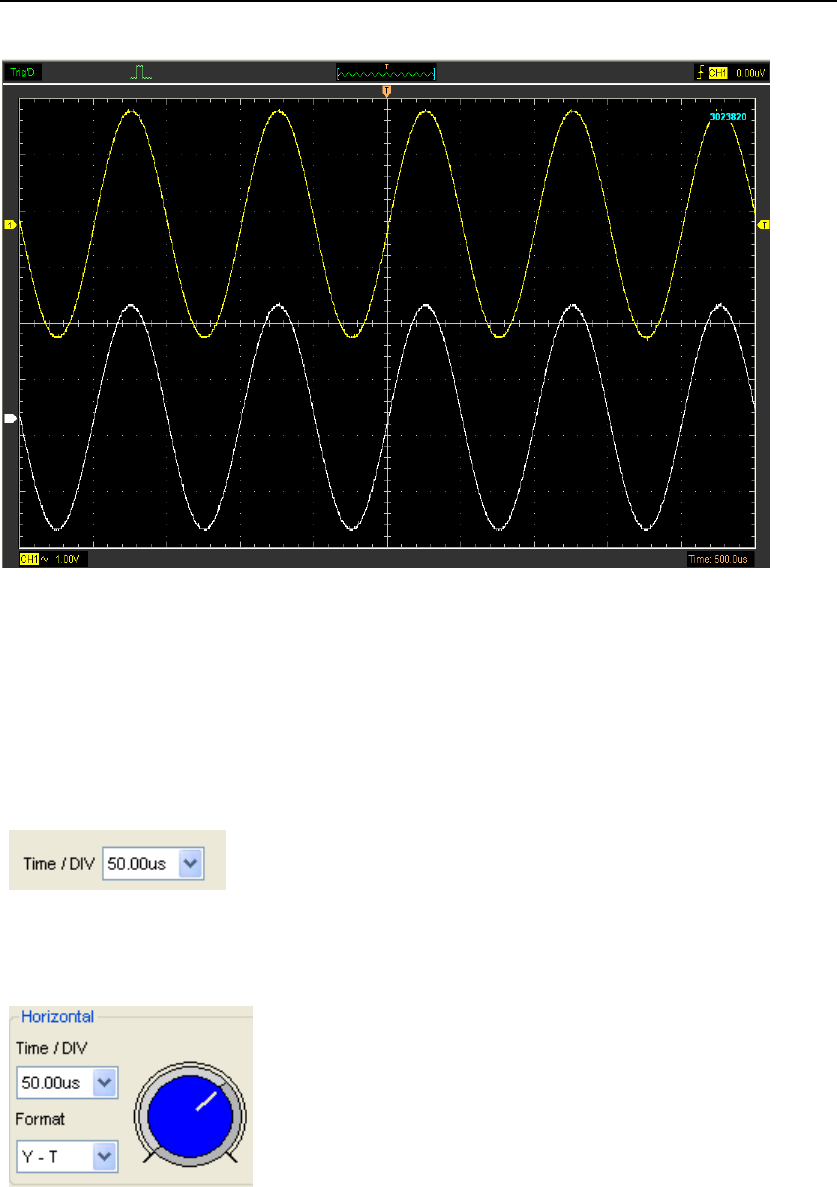
Task: Click the blue horizontal timebase knob
Action: tap(190, 1114)
